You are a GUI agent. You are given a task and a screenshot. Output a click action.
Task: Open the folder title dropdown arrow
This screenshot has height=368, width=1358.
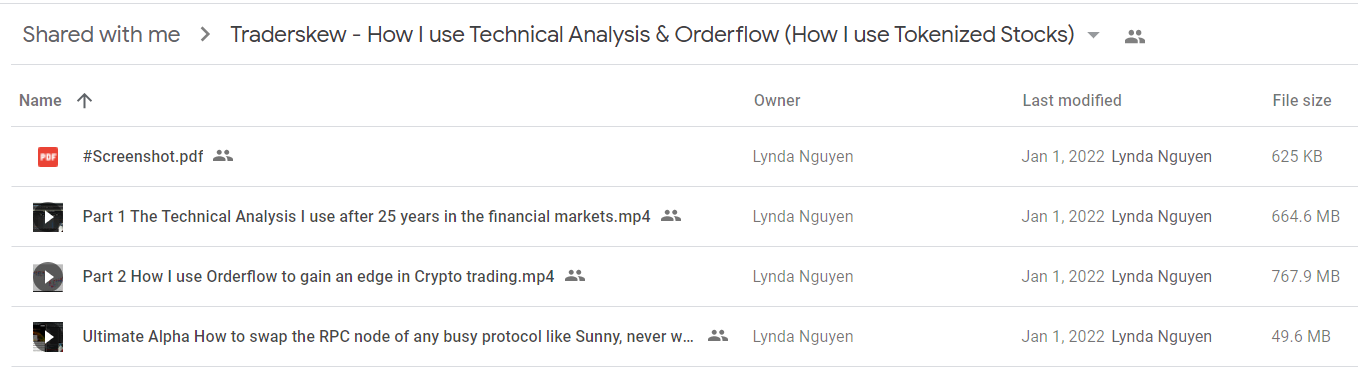coord(1093,36)
